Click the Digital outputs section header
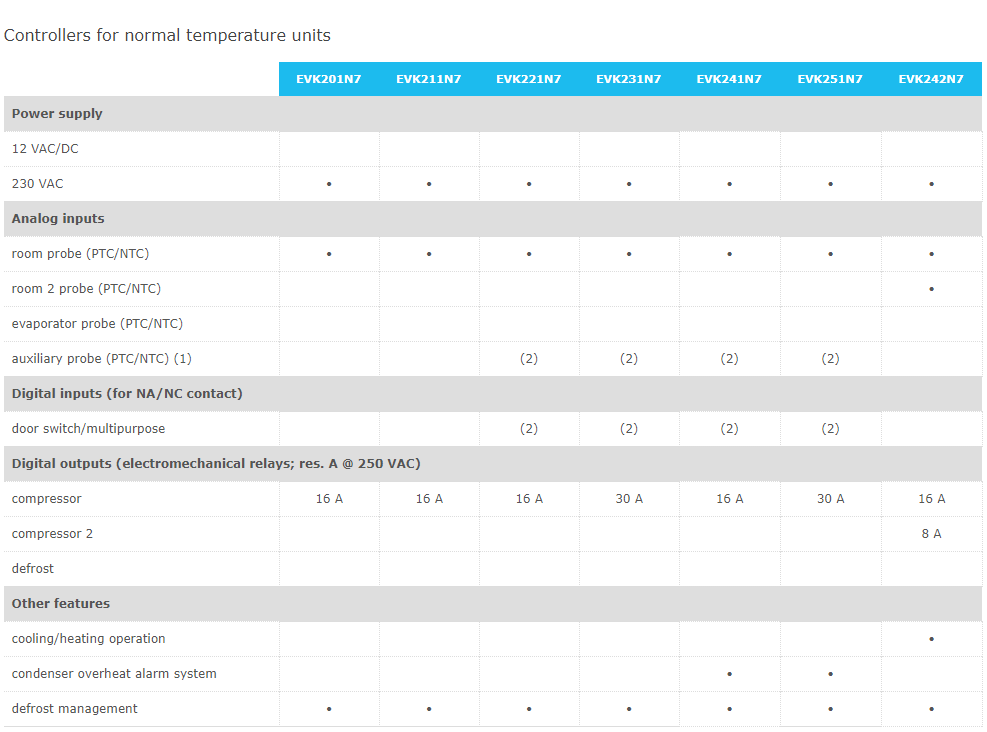Screen dimensions: 987x732 pyautogui.click(x=493, y=464)
